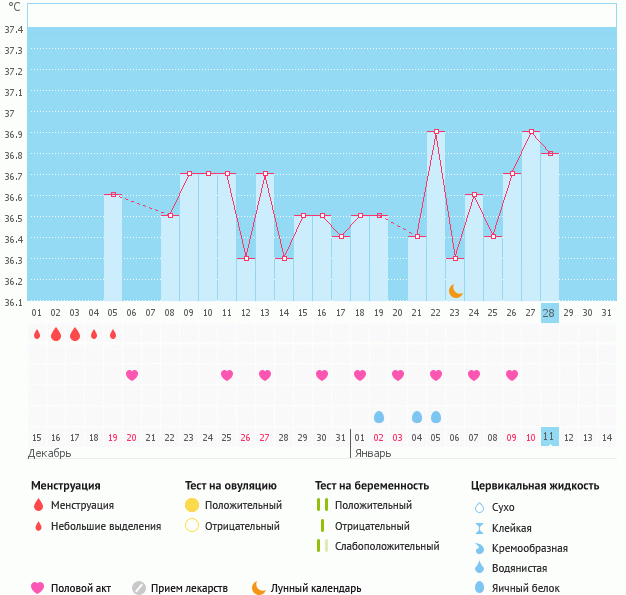Click the blue drop icon beside Яичный белок
The height and width of the screenshot is (595, 626).
point(480,588)
